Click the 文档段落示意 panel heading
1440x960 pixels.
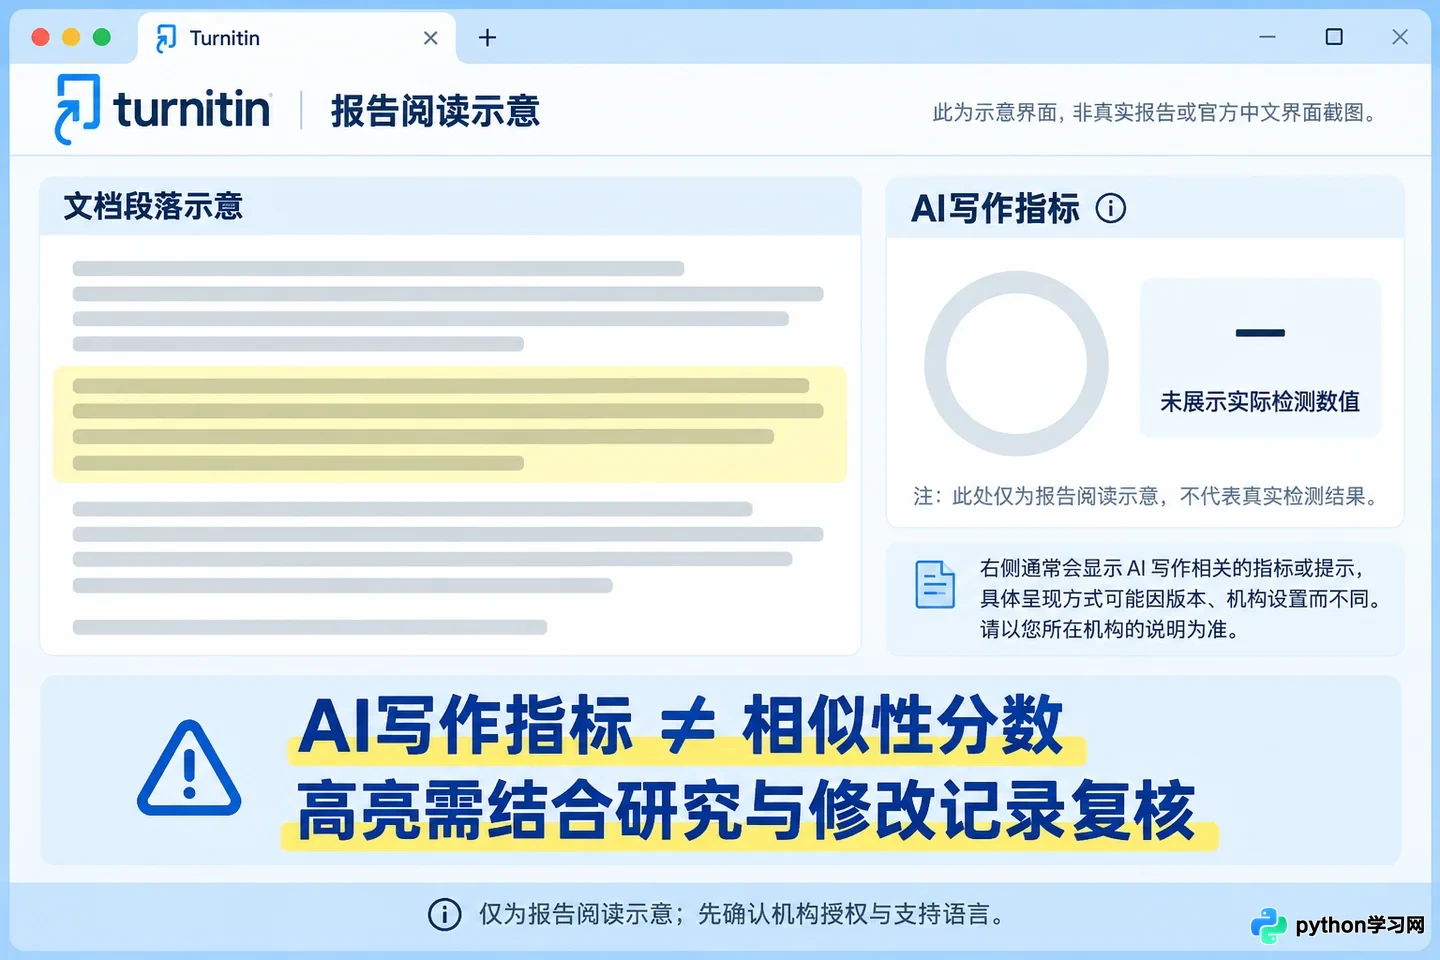153,206
